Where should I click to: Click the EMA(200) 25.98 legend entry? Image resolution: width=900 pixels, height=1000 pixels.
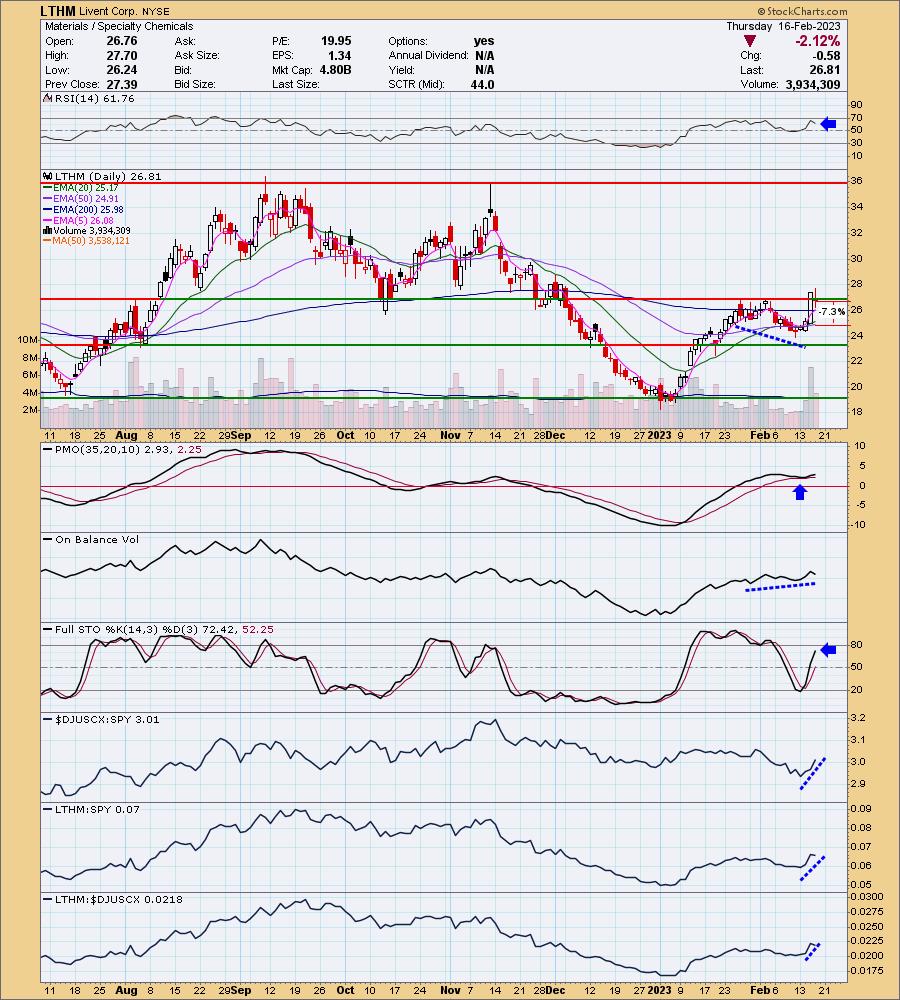pos(88,210)
